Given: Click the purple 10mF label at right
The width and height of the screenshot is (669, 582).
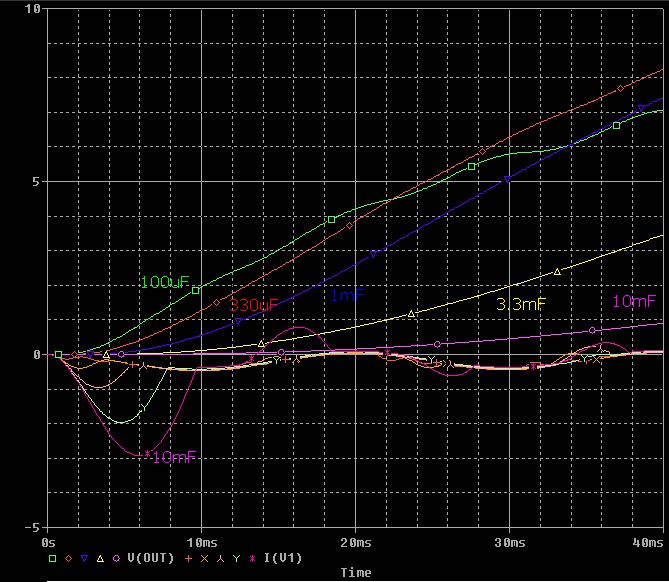Looking at the screenshot, I should (x=634, y=302).
